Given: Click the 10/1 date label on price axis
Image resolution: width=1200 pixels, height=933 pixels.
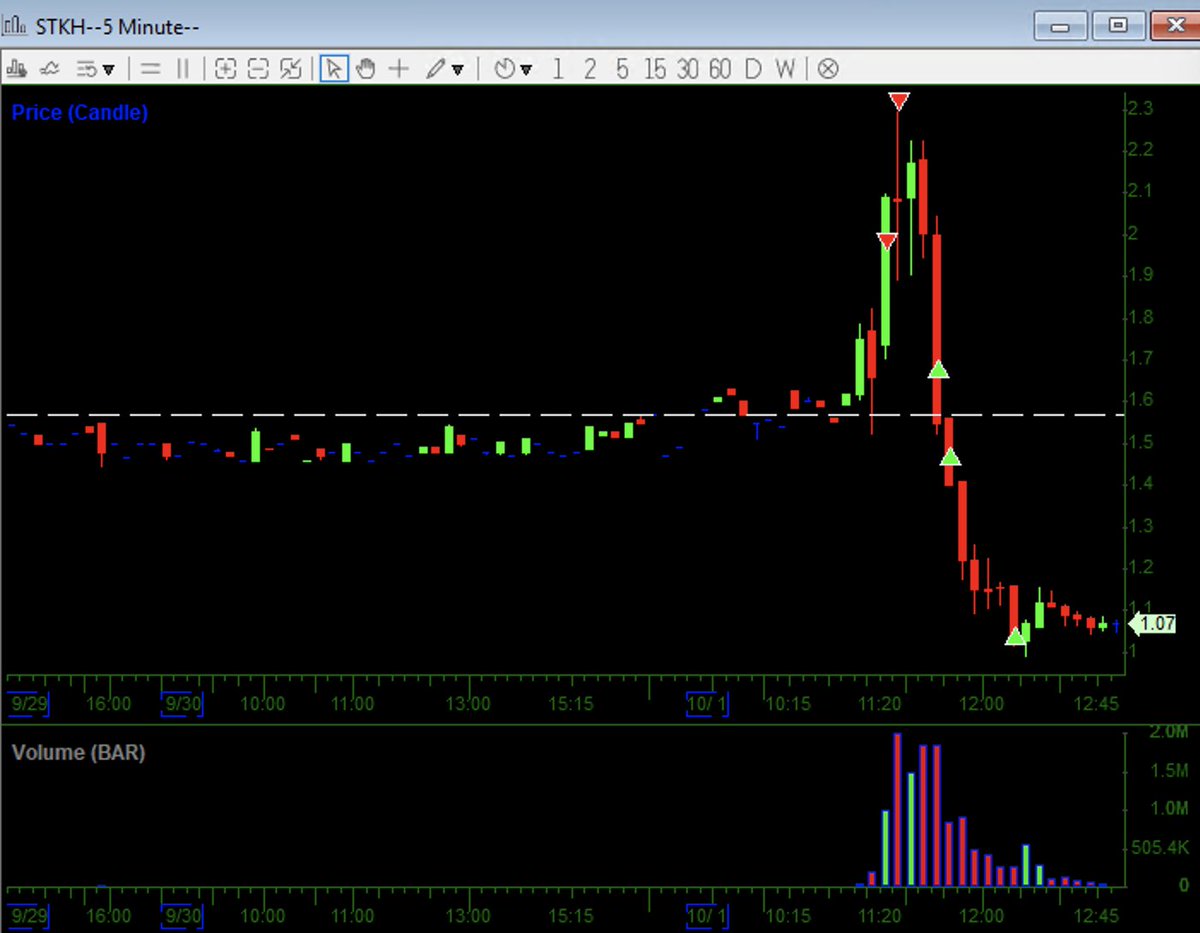Looking at the screenshot, I should [707, 703].
